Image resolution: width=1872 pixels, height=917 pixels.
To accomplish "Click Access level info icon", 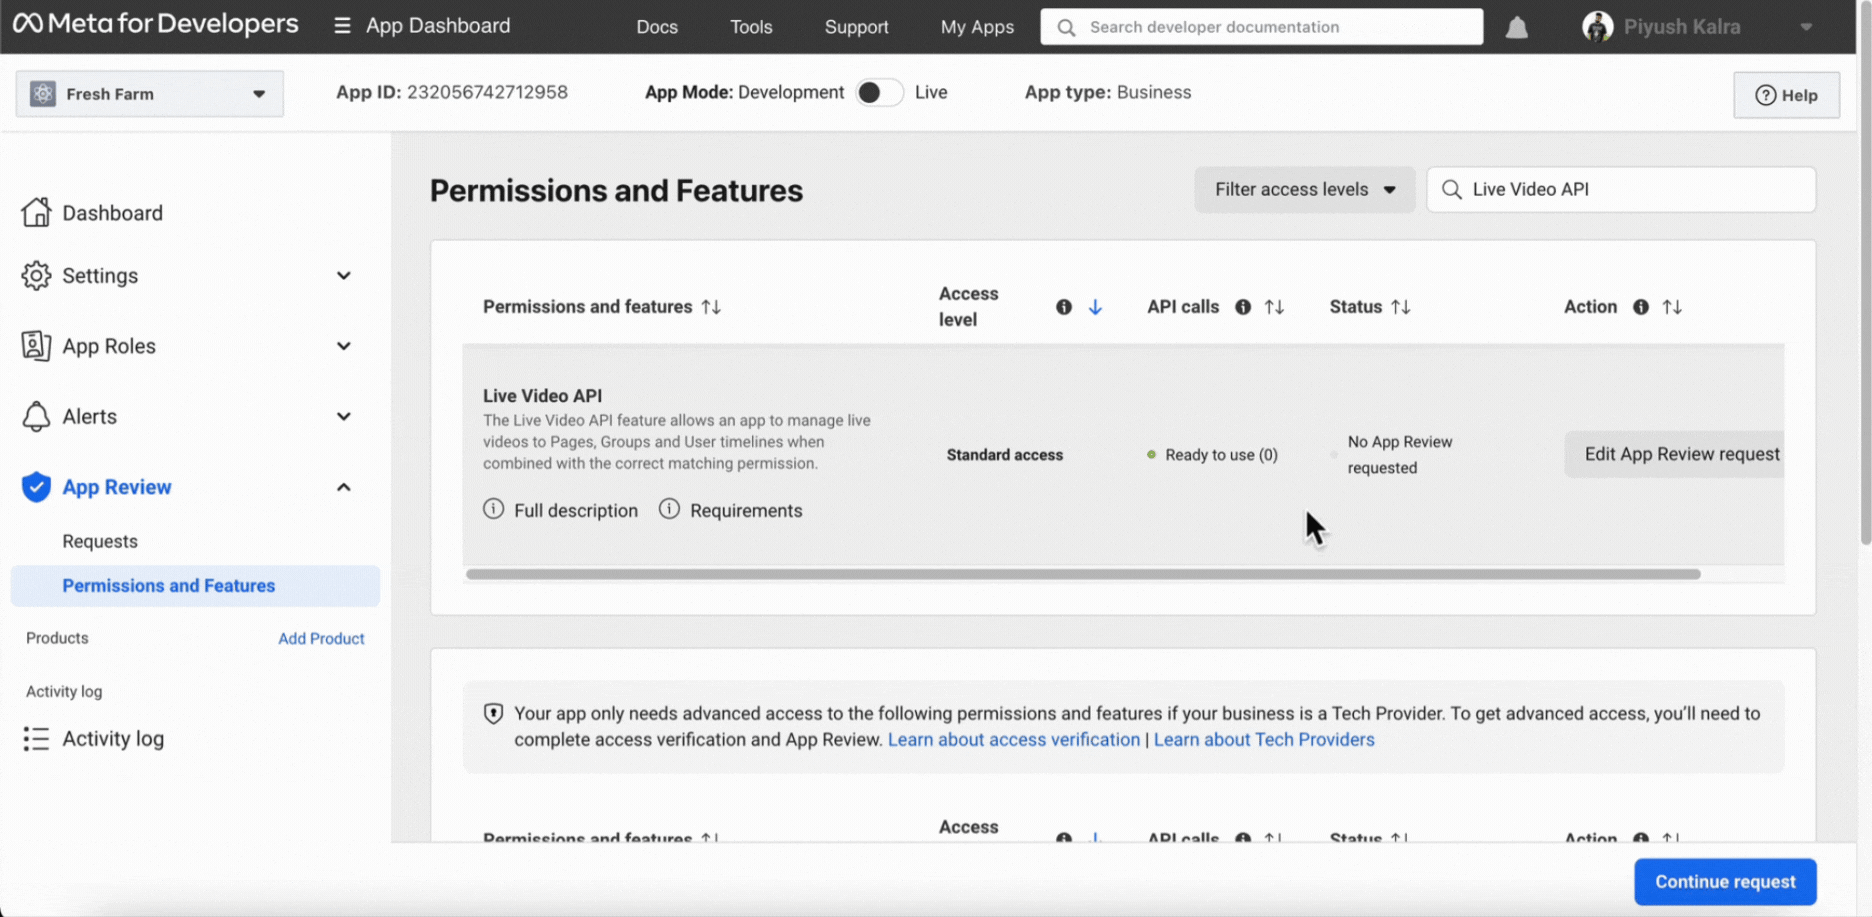I will click(1064, 307).
